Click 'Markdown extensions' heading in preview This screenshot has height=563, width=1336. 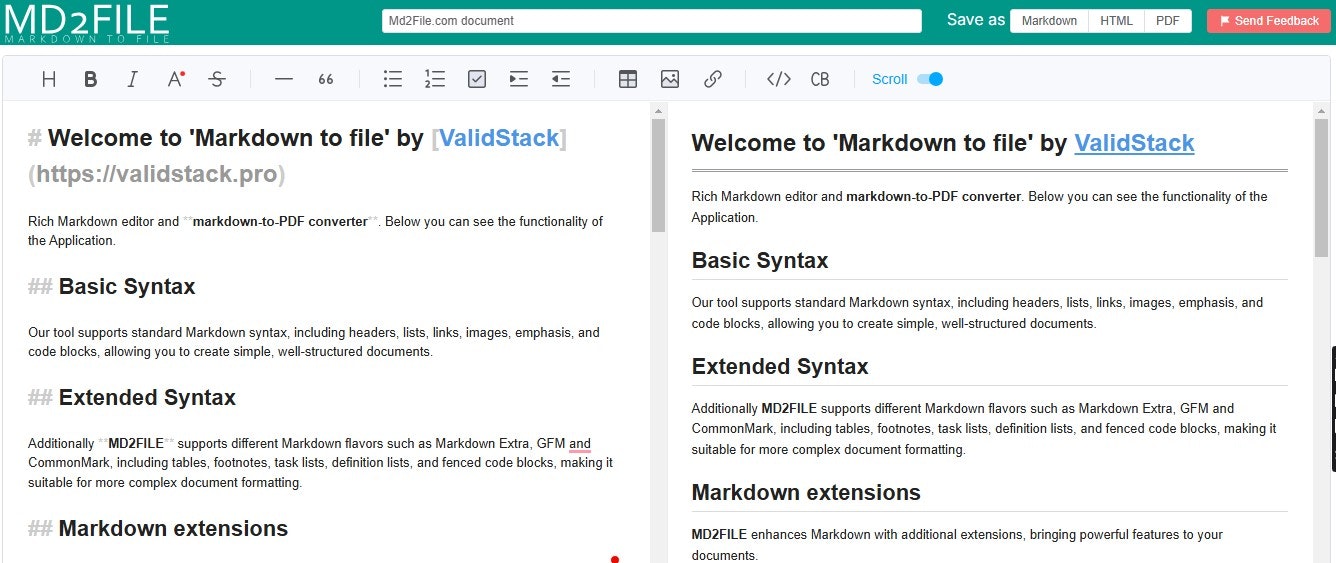pos(806,493)
